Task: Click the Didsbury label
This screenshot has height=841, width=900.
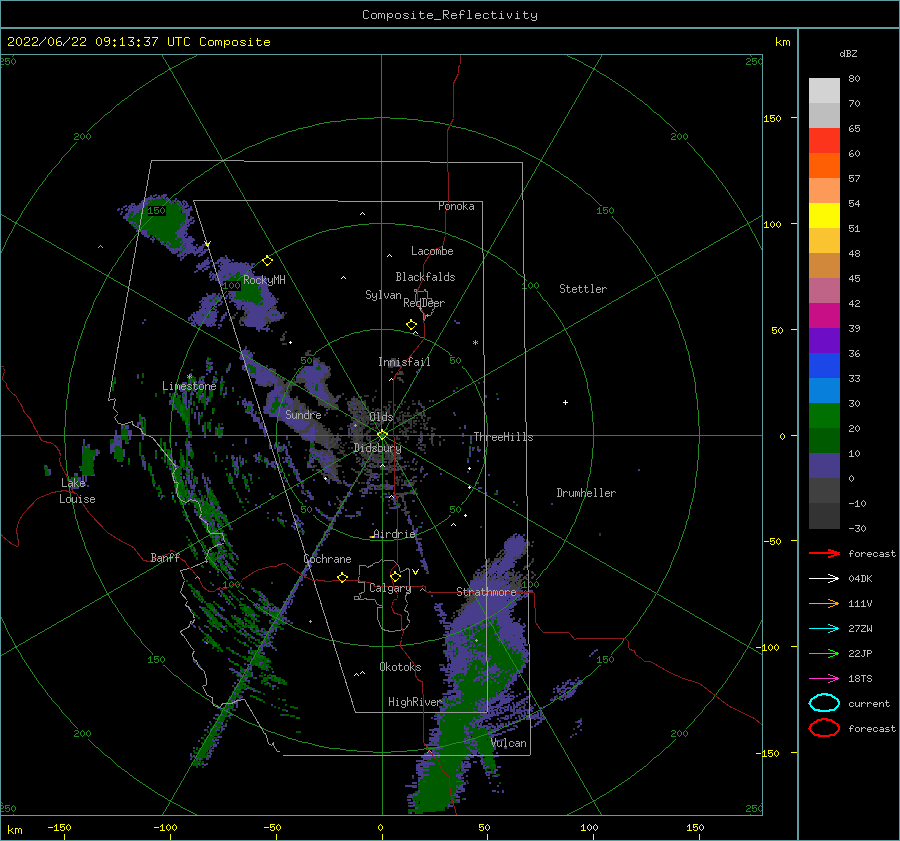Action: [x=377, y=448]
